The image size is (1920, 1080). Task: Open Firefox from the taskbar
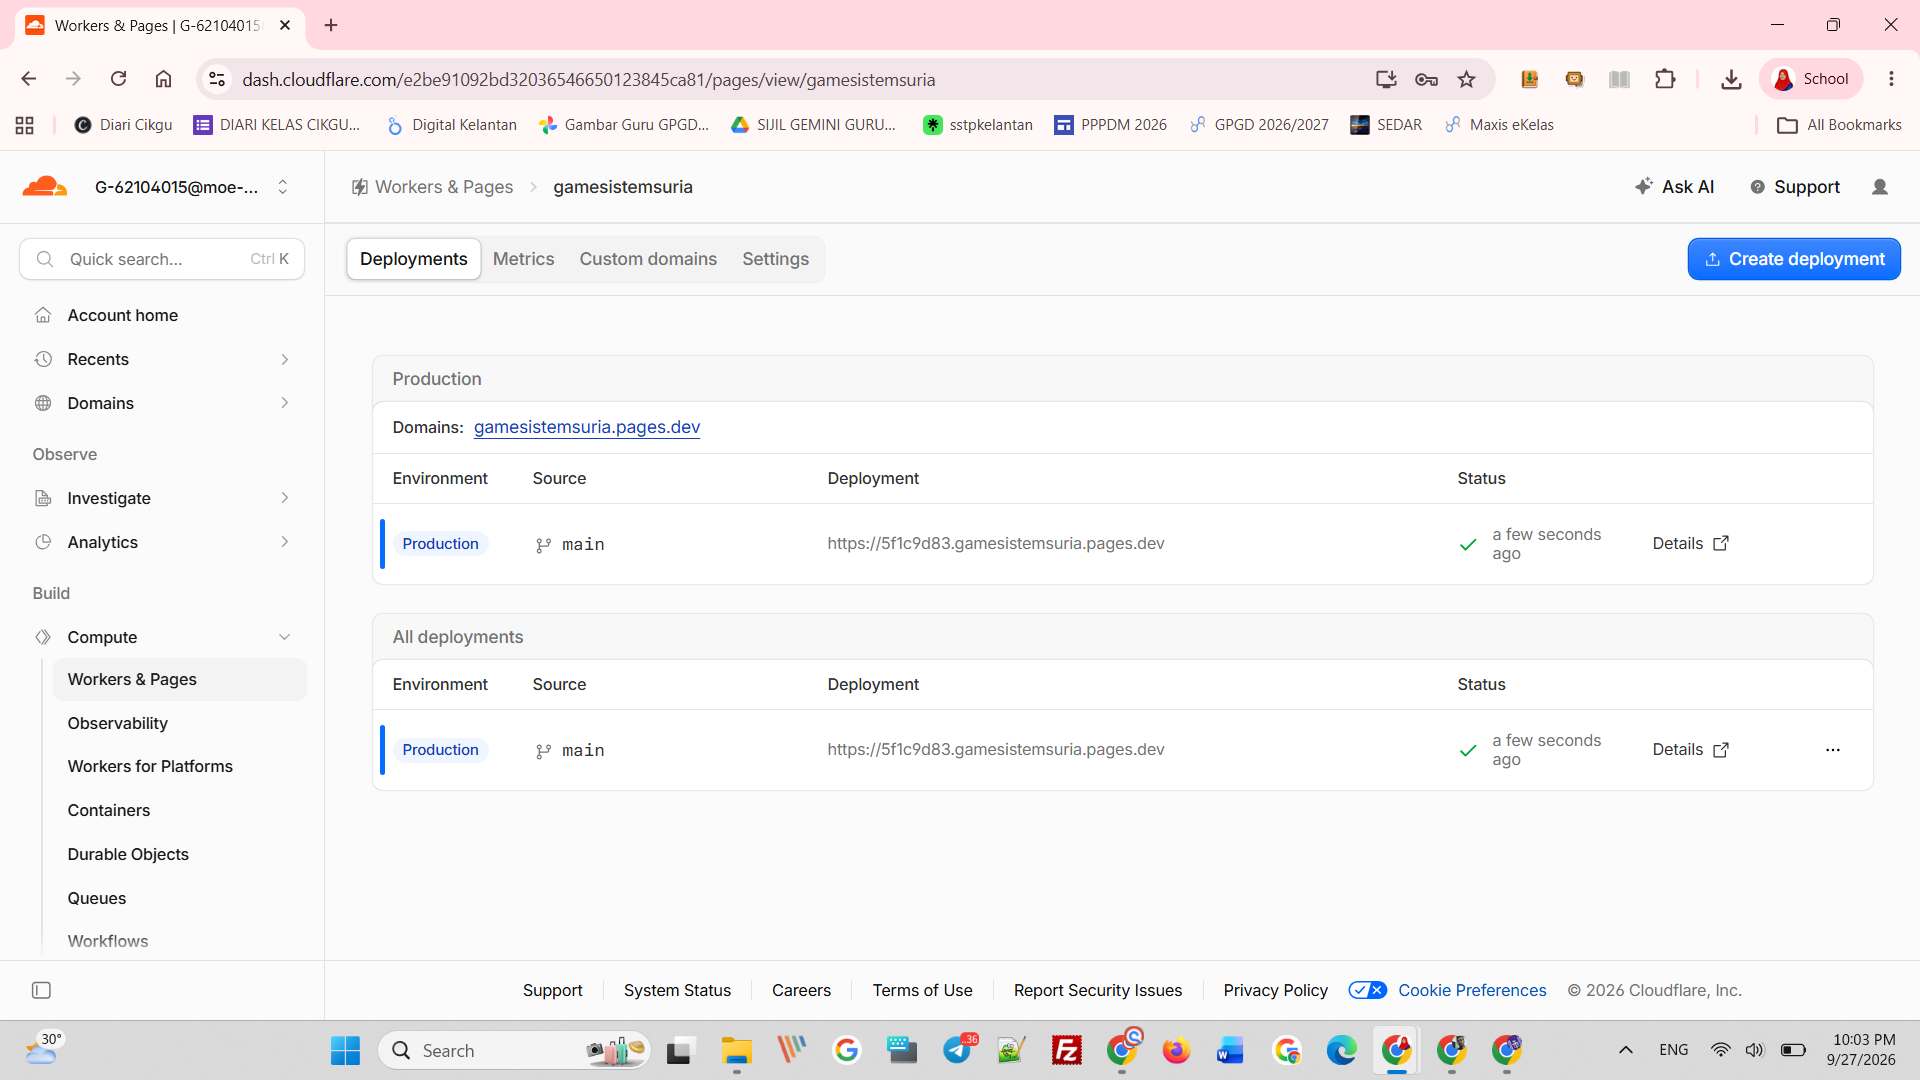(x=1176, y=1050)
